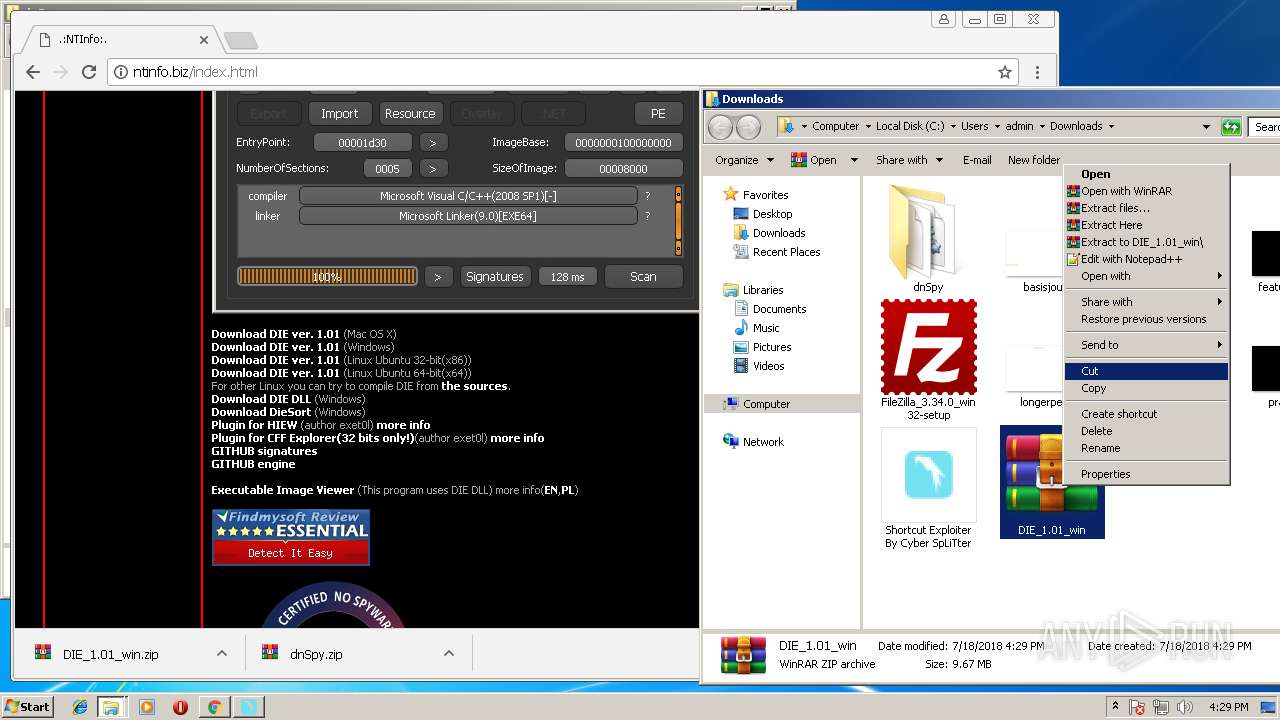
Task: Open Windows Explorer taskbar icon
Action: [x=111, y=707]
